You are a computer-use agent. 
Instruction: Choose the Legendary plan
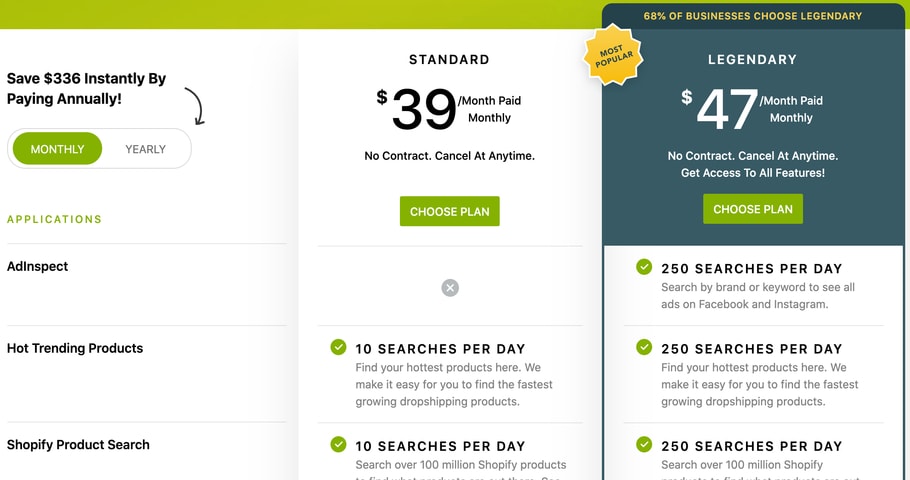click(753, 209)
